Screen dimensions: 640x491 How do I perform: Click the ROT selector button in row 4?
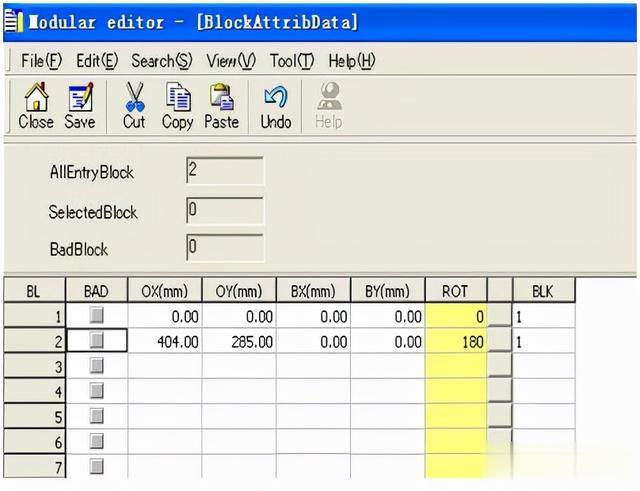coord(500,390)
